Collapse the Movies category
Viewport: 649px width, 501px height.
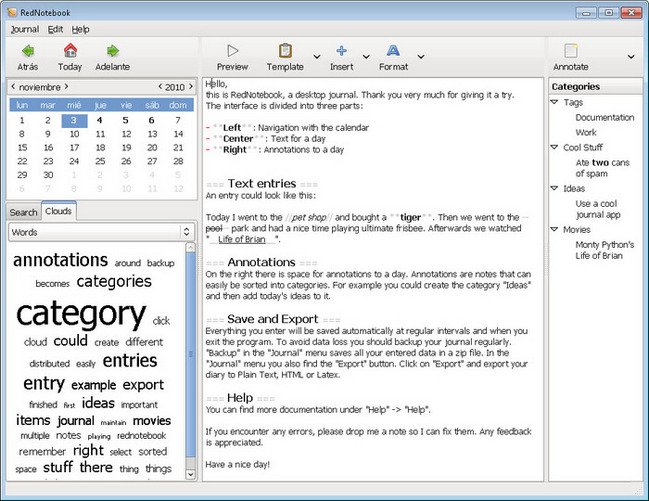554,229
